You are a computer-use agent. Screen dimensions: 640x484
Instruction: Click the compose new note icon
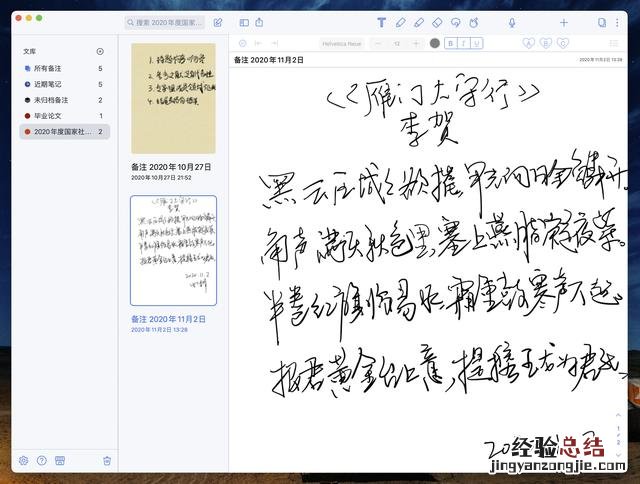tap(219, 22)
